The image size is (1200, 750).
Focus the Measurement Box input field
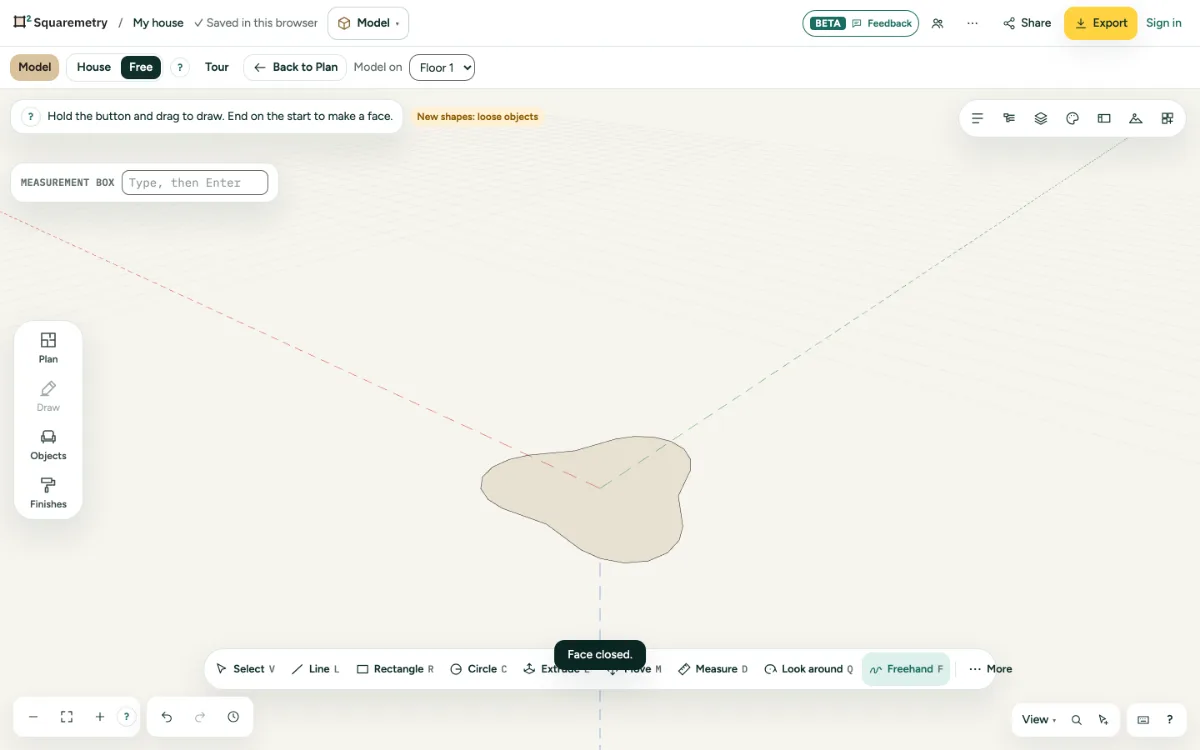(195, 183)
